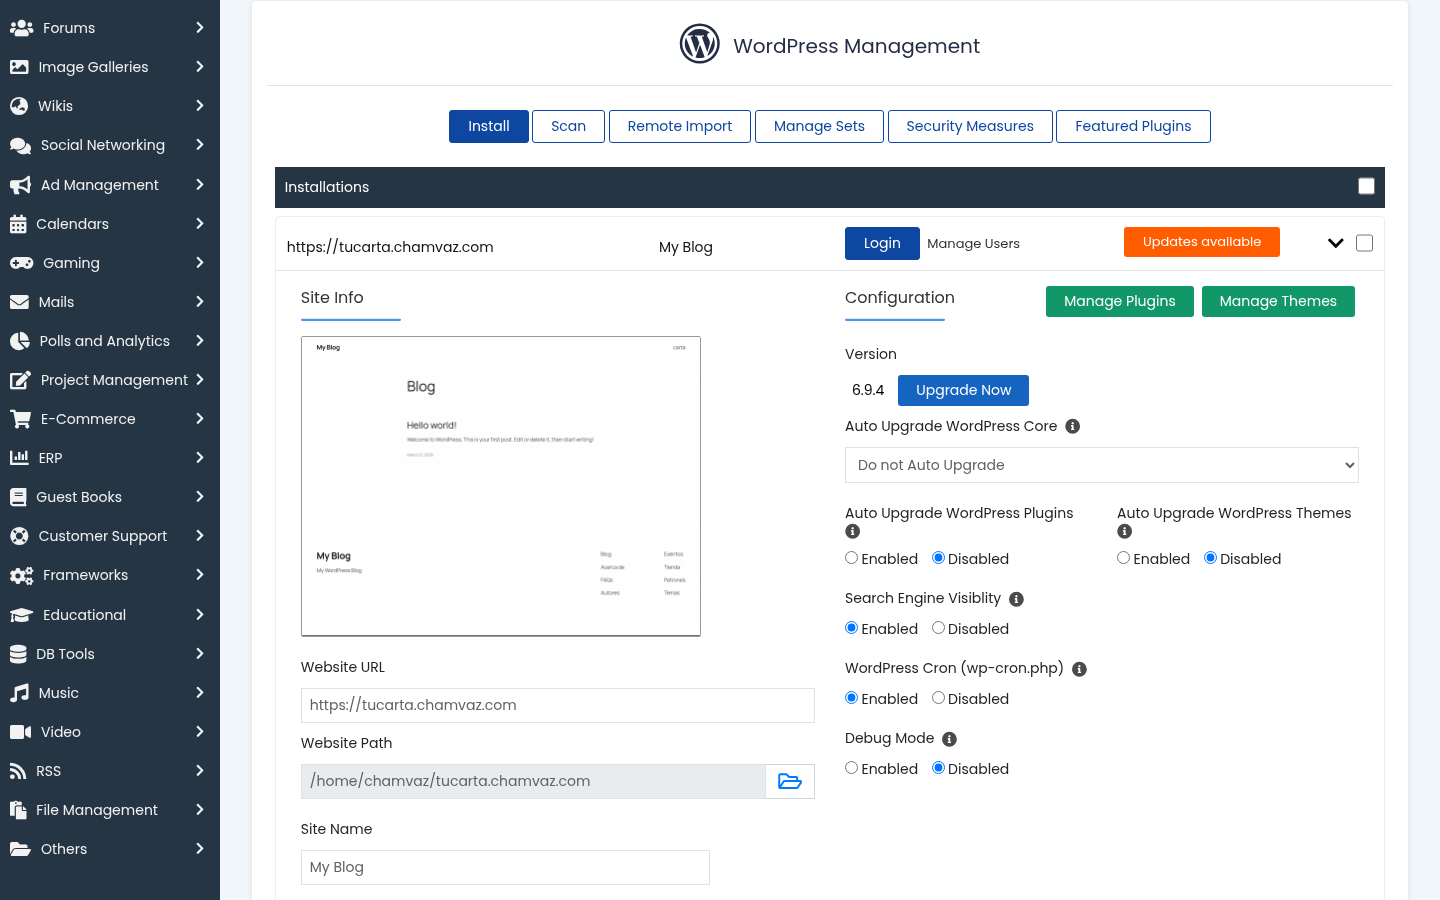
Task: Click the Others folder icon
Action: coord(20,849)
